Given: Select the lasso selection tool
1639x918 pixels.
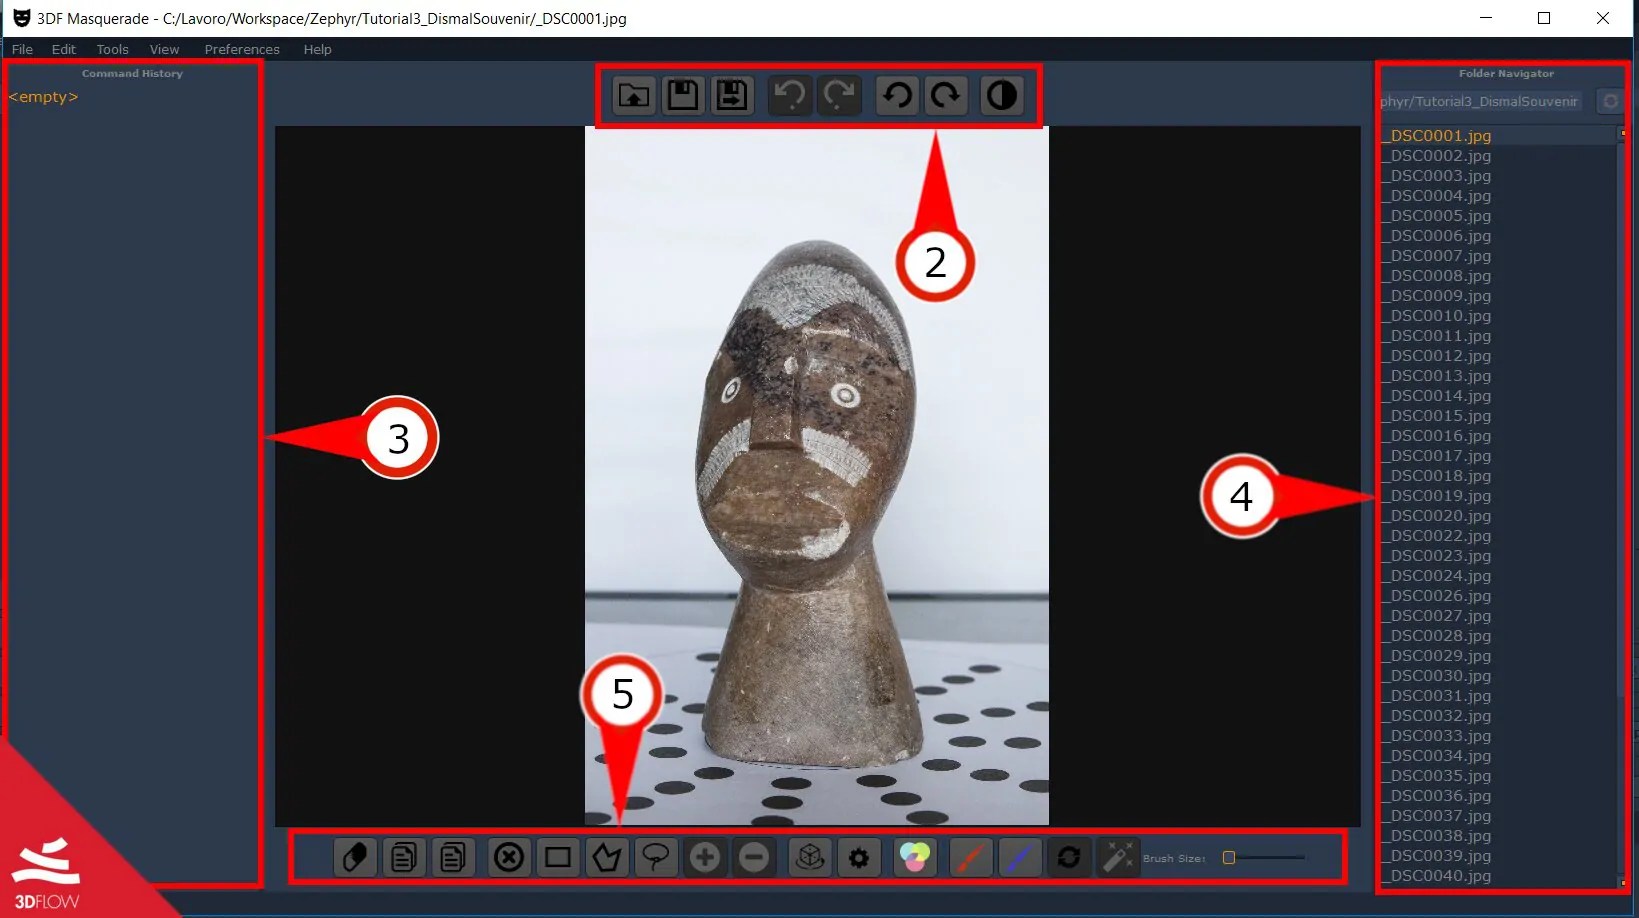Looking at the screenshot, I should [x=657, y=857].
